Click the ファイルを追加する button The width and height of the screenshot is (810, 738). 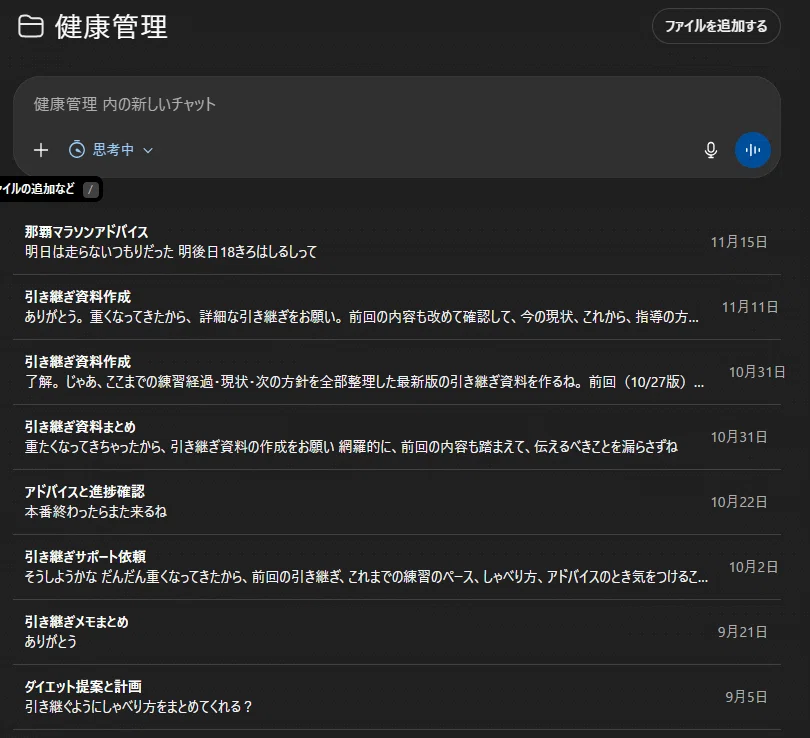(x=716, y=26)
